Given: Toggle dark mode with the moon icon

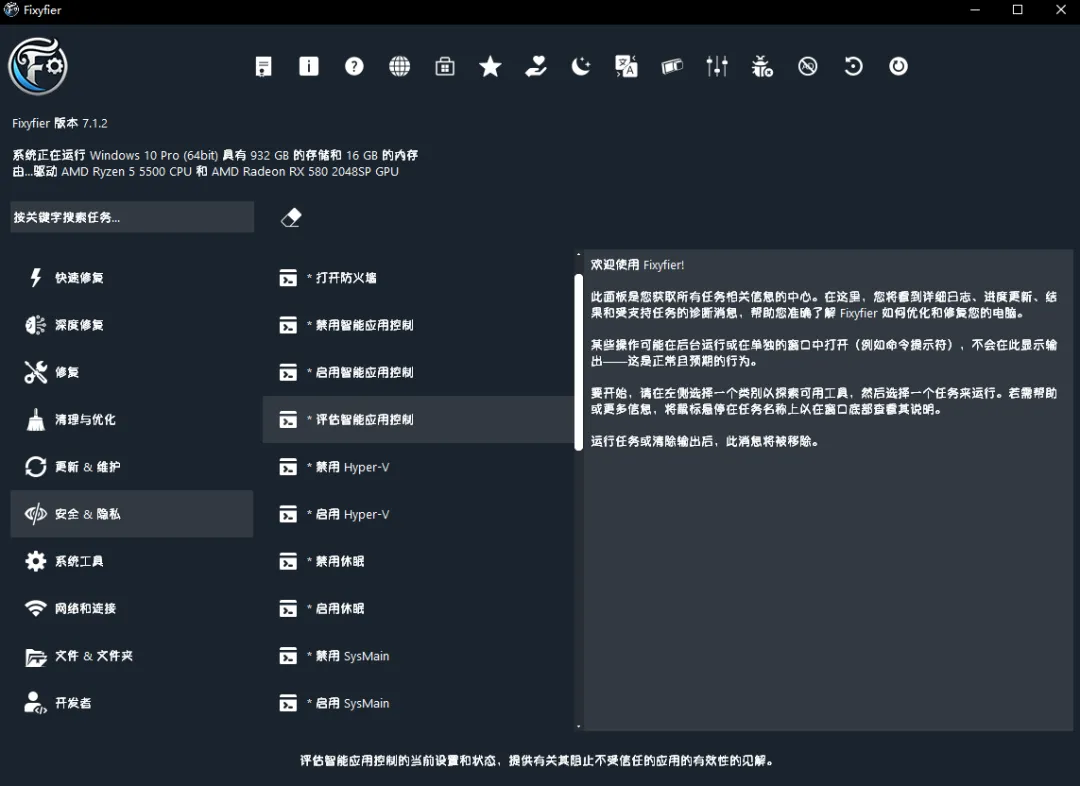Looking at the screenshot, I should 581,66.
